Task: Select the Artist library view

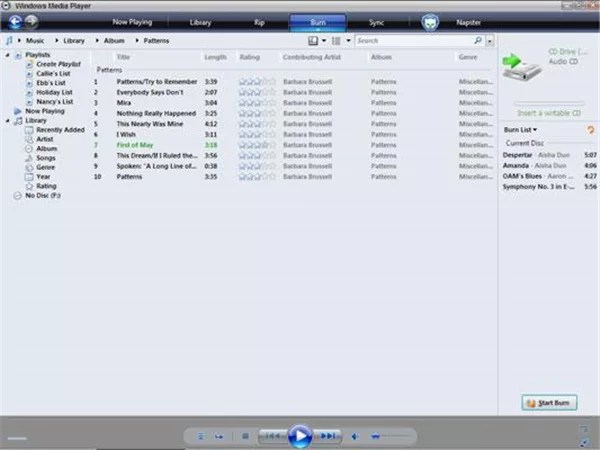Action: click(45, 139)
